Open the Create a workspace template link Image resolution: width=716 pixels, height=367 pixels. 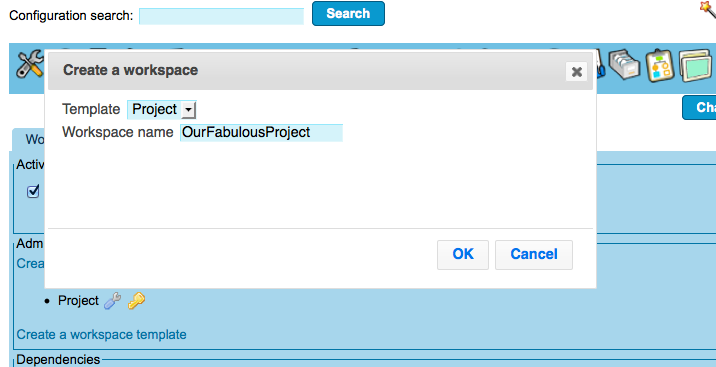pyautogui.click(x=101, y=335)
